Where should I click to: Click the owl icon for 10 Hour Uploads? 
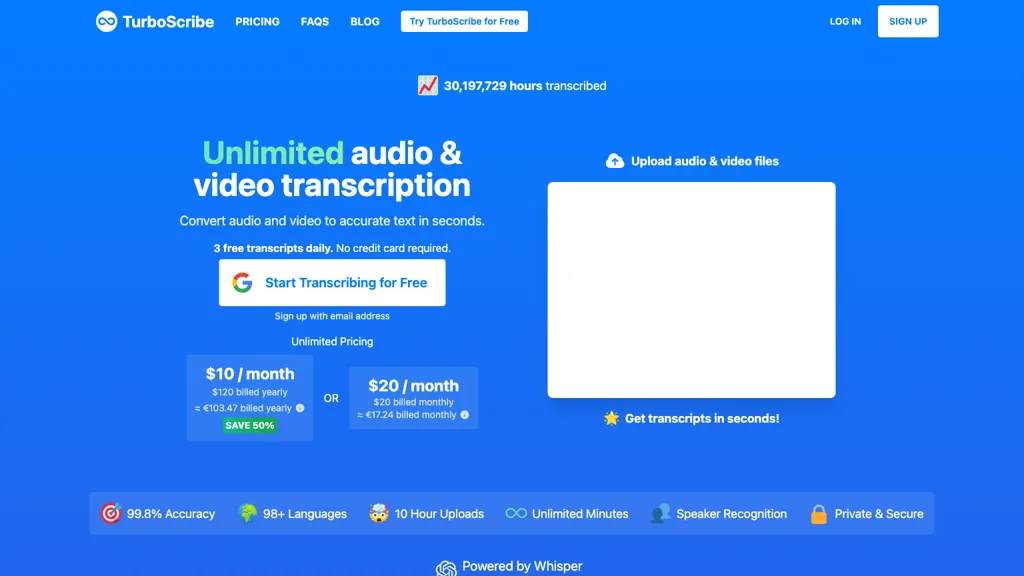(x=378, y=513)
